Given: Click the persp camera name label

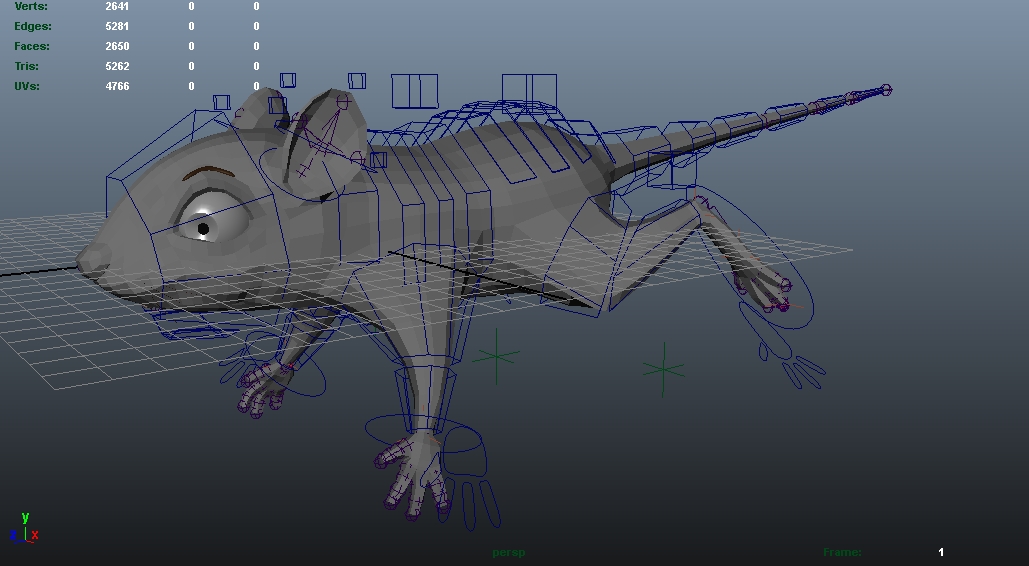Looking at the screenshot, I should (x=509, y=552).
